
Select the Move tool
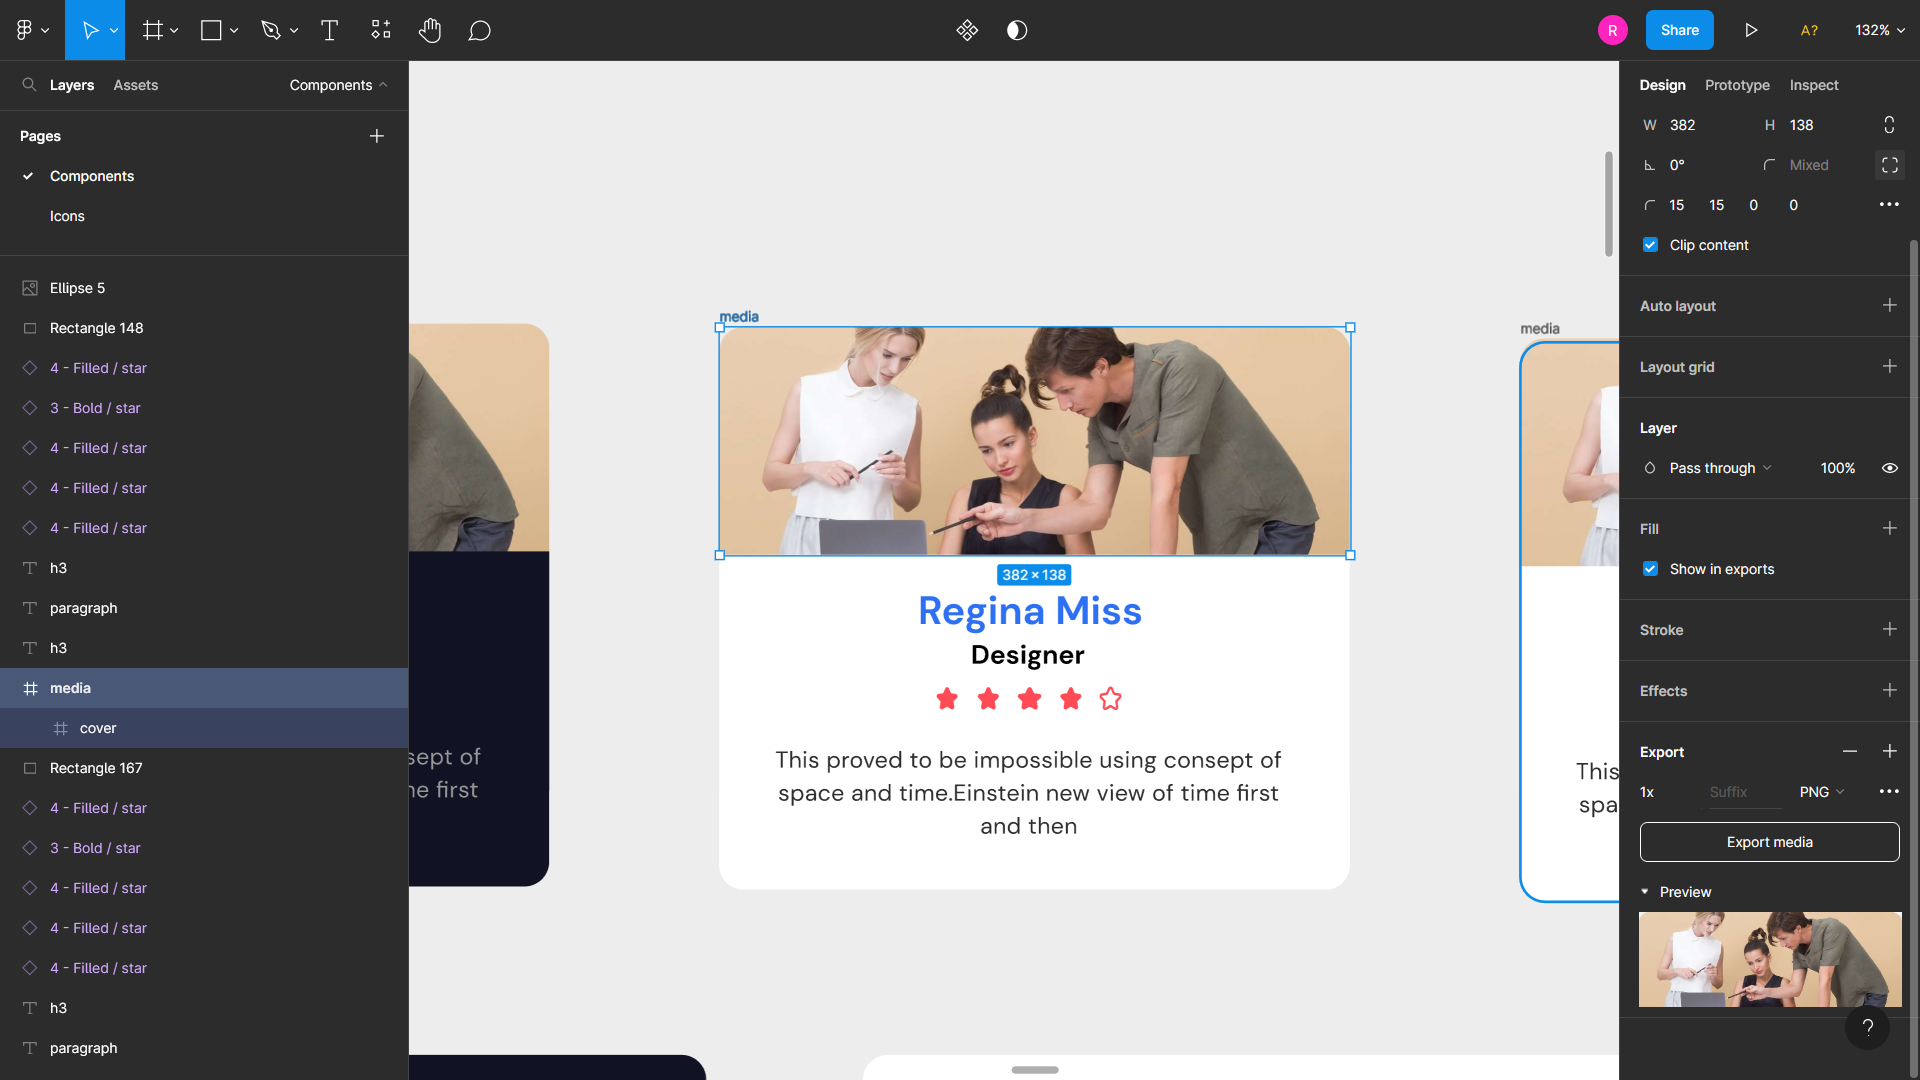tap(90, 30)
